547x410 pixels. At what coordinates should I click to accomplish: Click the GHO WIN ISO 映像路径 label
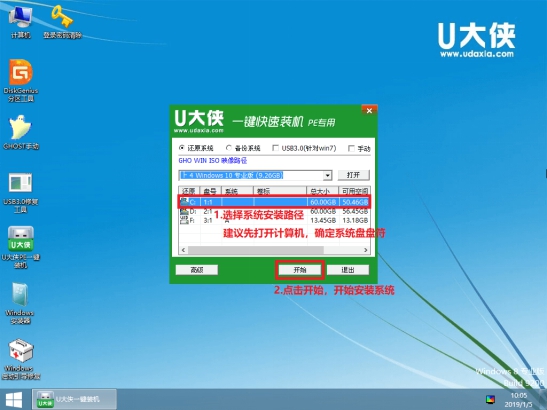[213, 161]
